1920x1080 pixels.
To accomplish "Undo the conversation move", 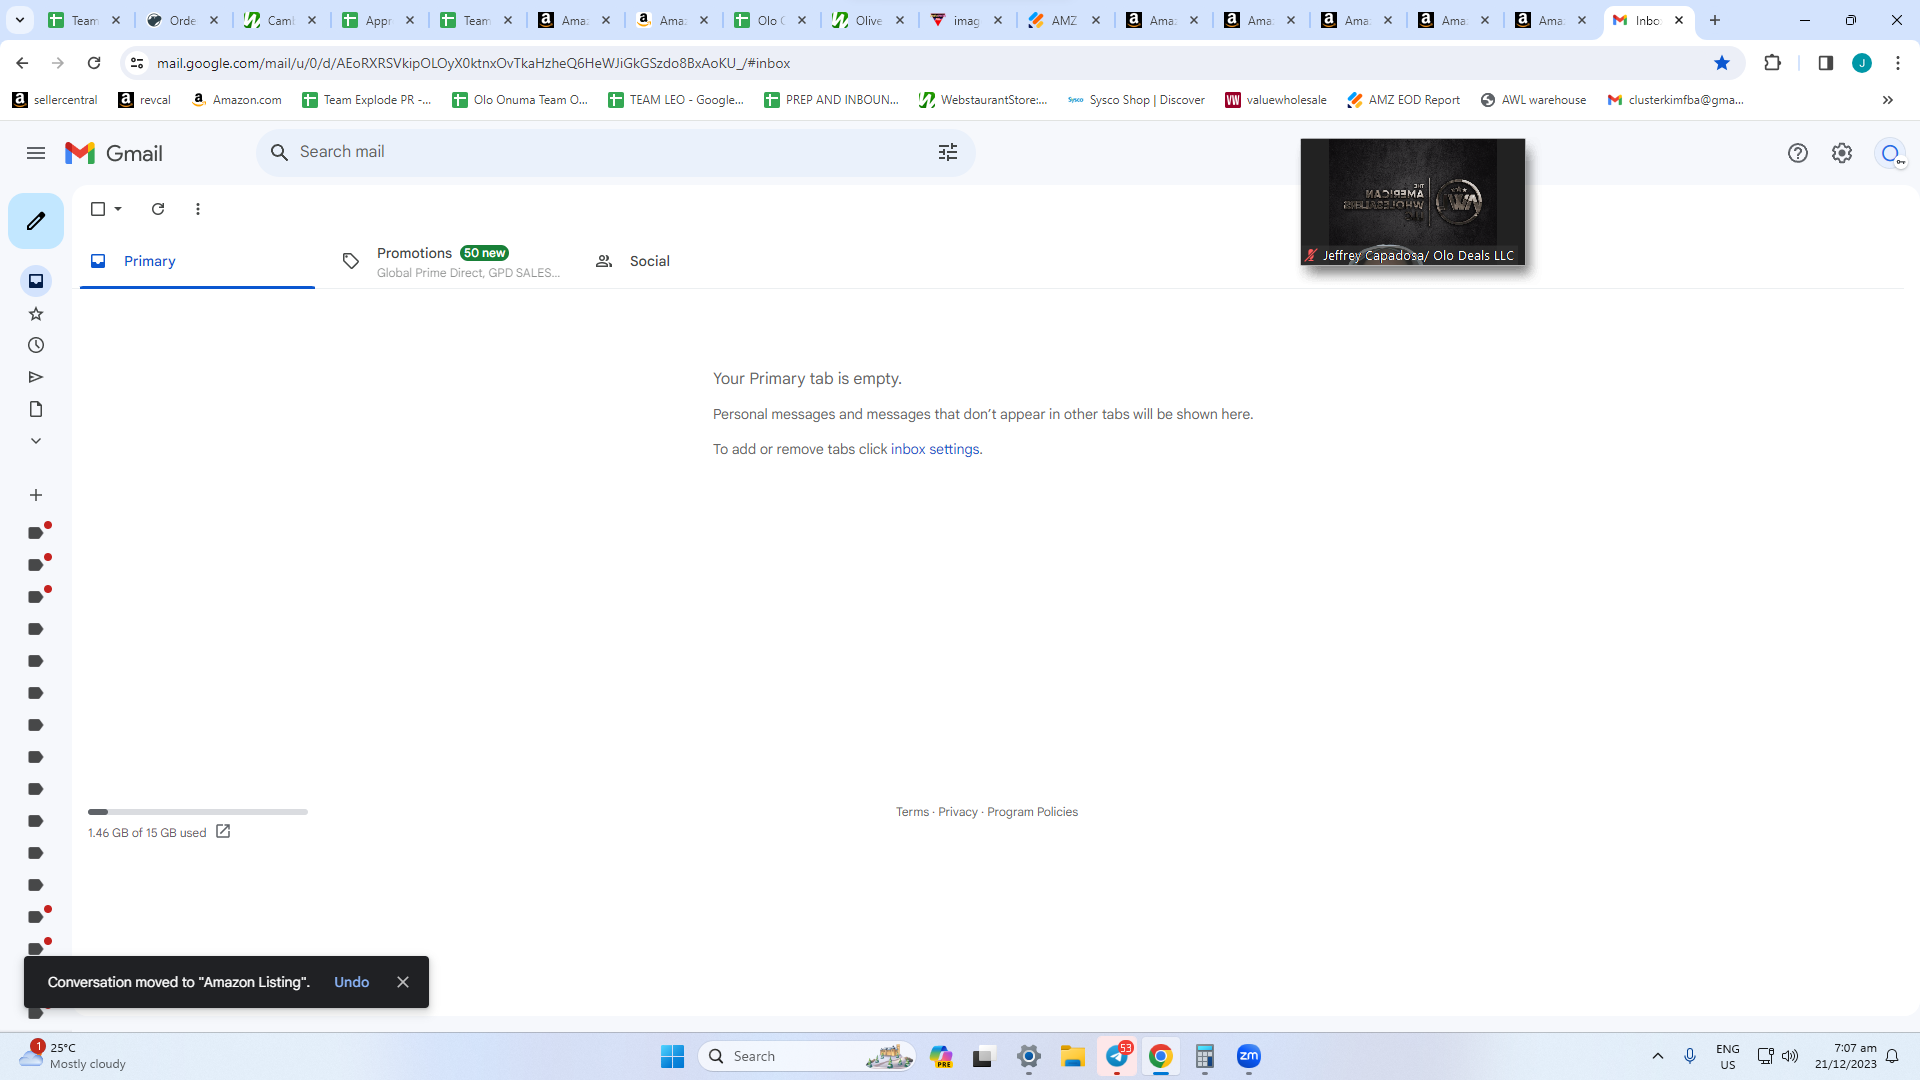I will coord(352,982).
